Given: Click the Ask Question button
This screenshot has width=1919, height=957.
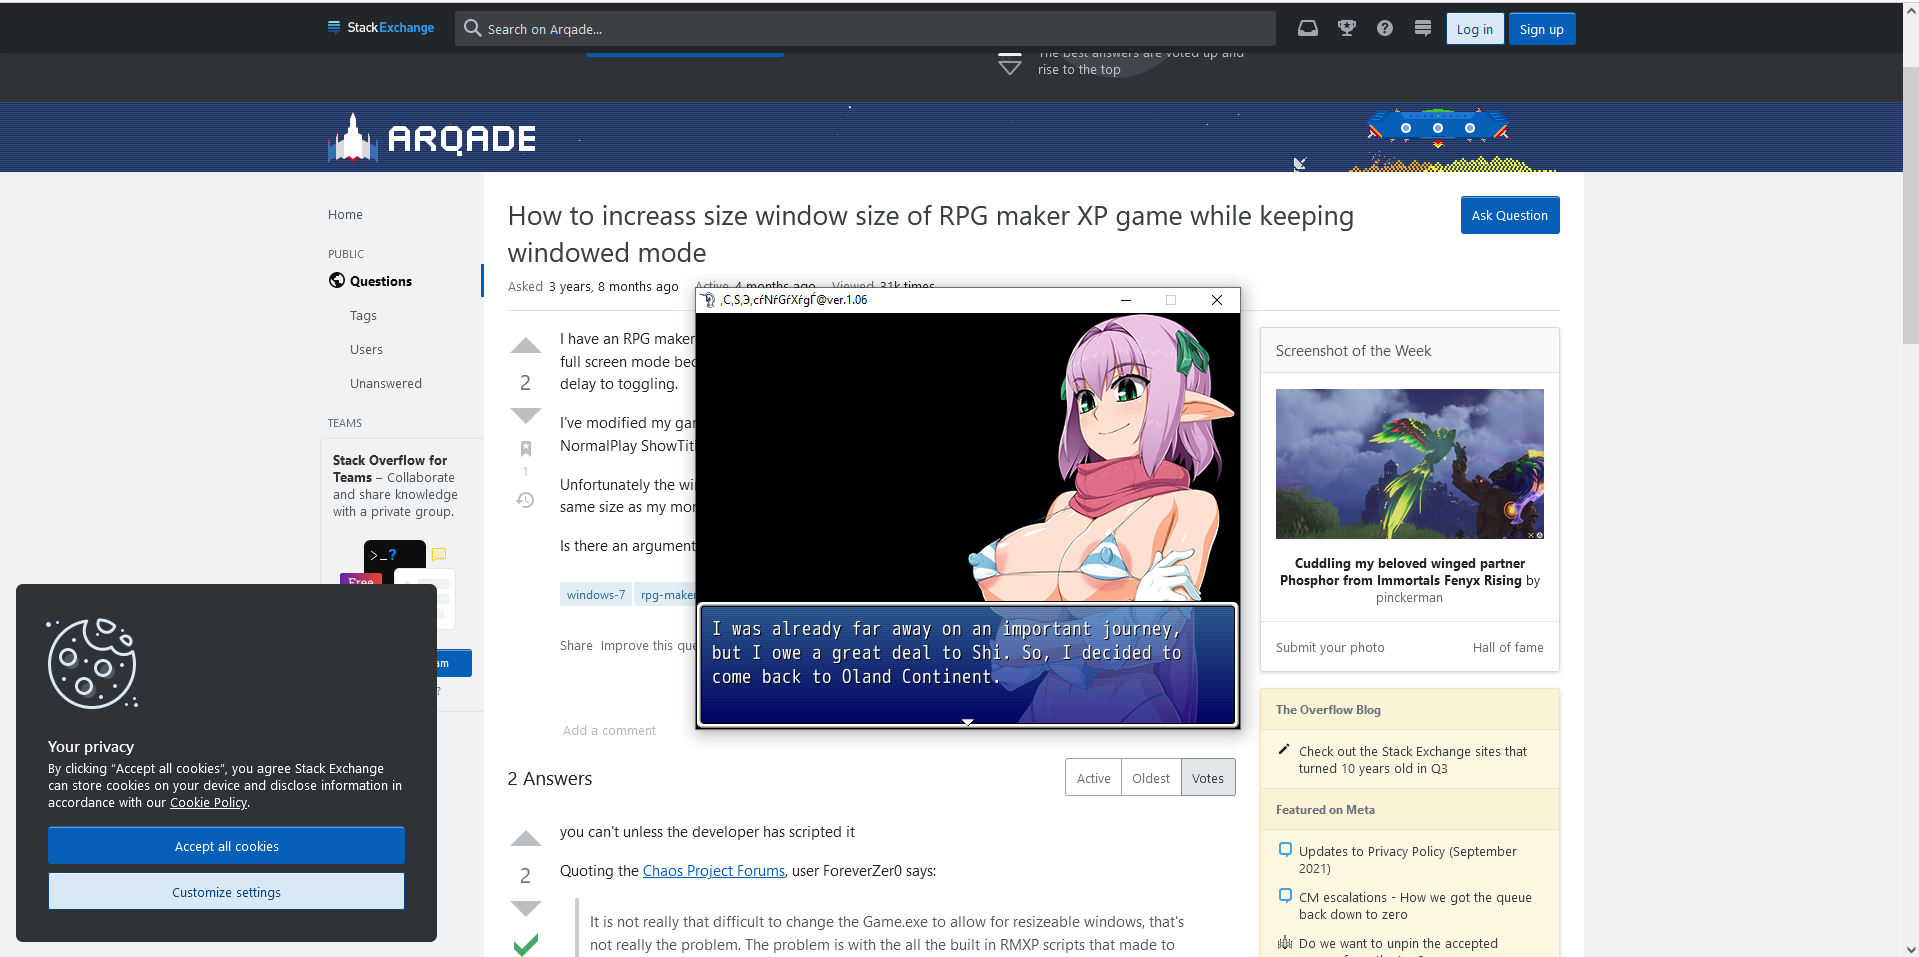Looking at the screenshot, I should pos(1509,215).
